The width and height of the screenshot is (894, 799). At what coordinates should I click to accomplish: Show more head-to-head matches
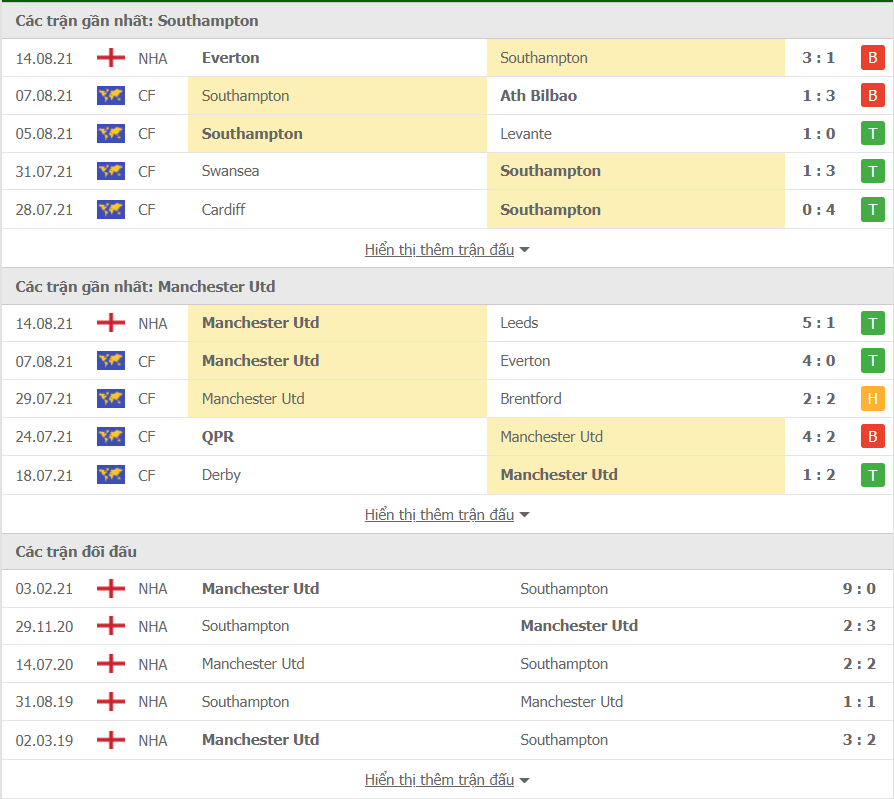pyautogui.click(x=446, y=780)
